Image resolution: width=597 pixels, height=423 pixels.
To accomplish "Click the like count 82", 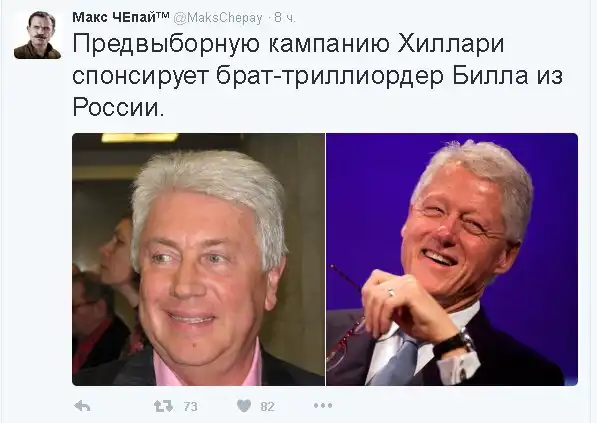I will (x=267, y=407).
